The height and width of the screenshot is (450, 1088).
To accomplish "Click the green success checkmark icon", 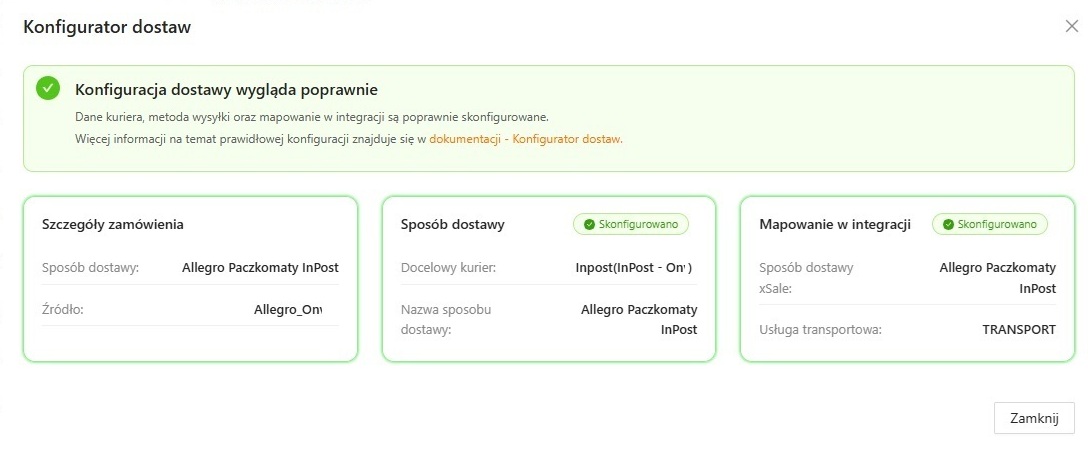I will point(48,89).
